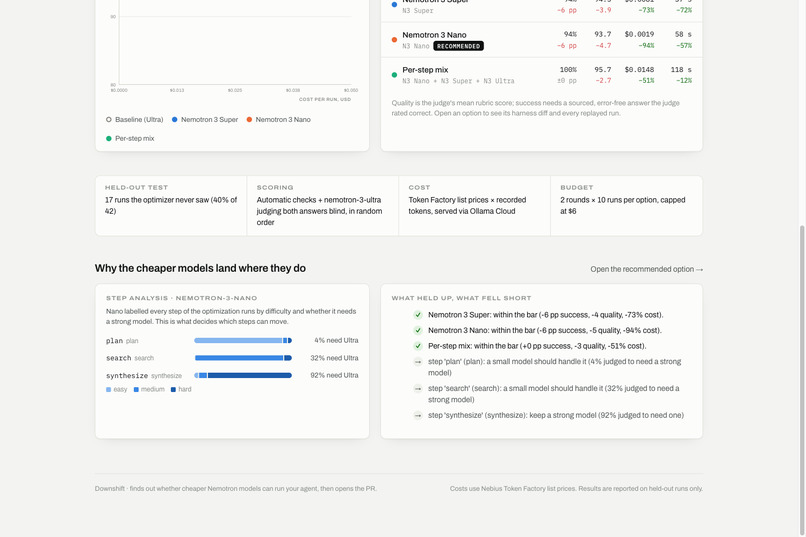Screen dimensions: 806x537
Task: Click the SCORING info card
Action: [323, 206]
